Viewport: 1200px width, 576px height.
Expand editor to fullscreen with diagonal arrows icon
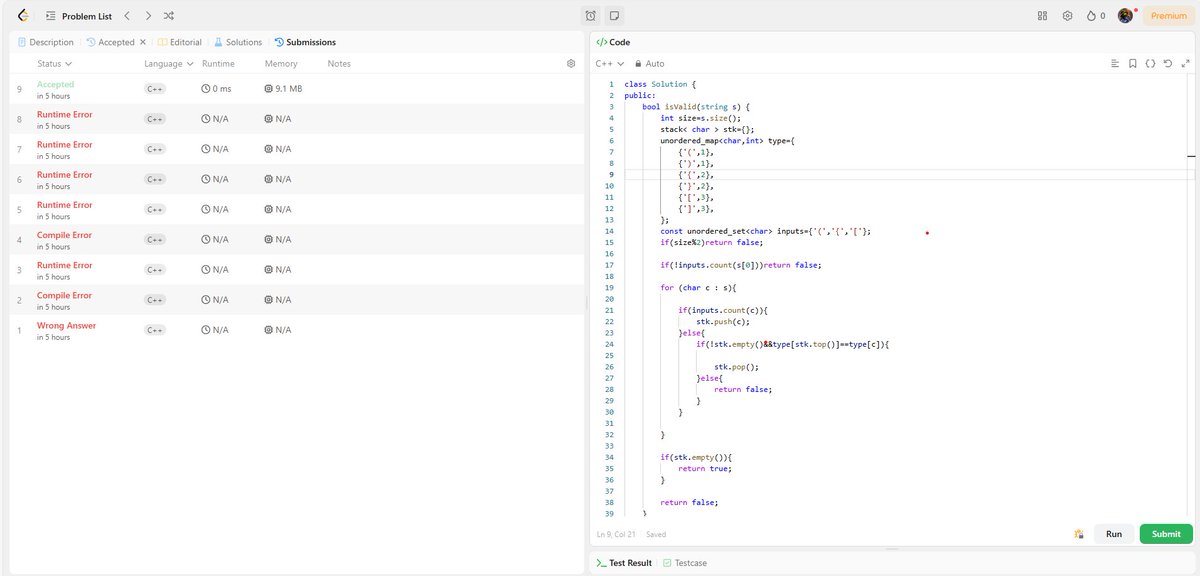click(1185, 63)
